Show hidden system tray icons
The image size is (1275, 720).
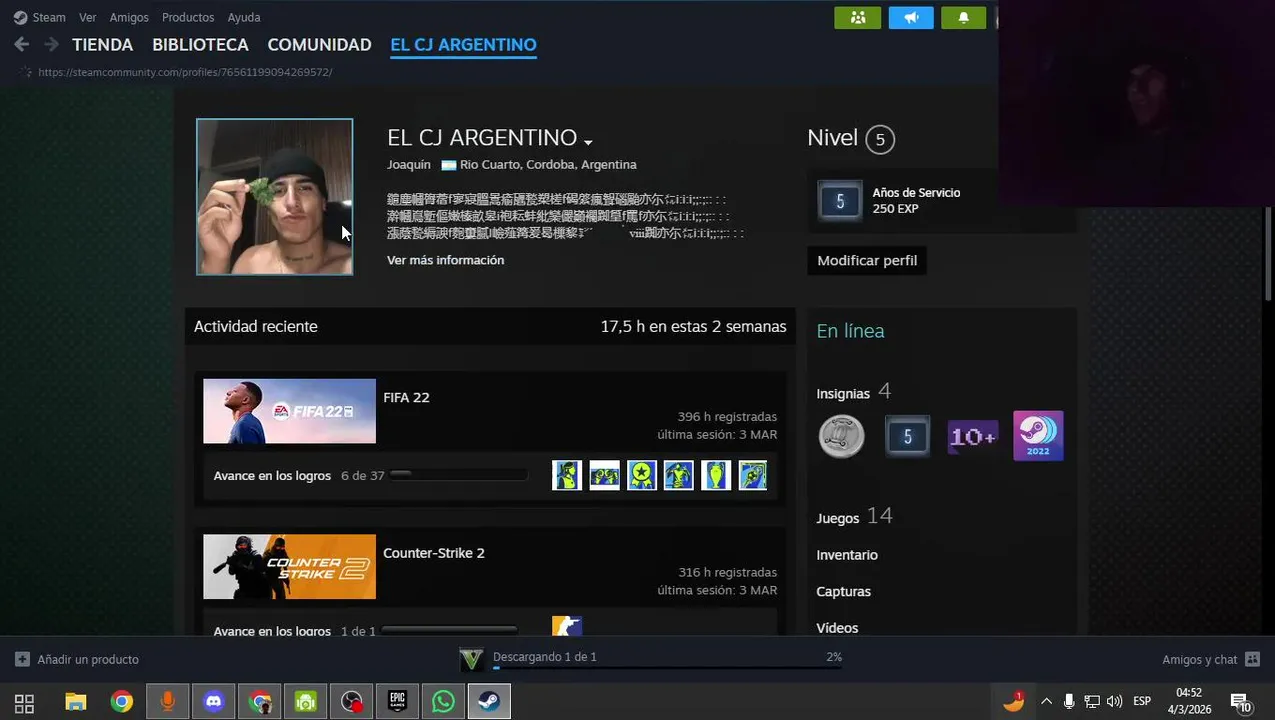coord(1046,702)
